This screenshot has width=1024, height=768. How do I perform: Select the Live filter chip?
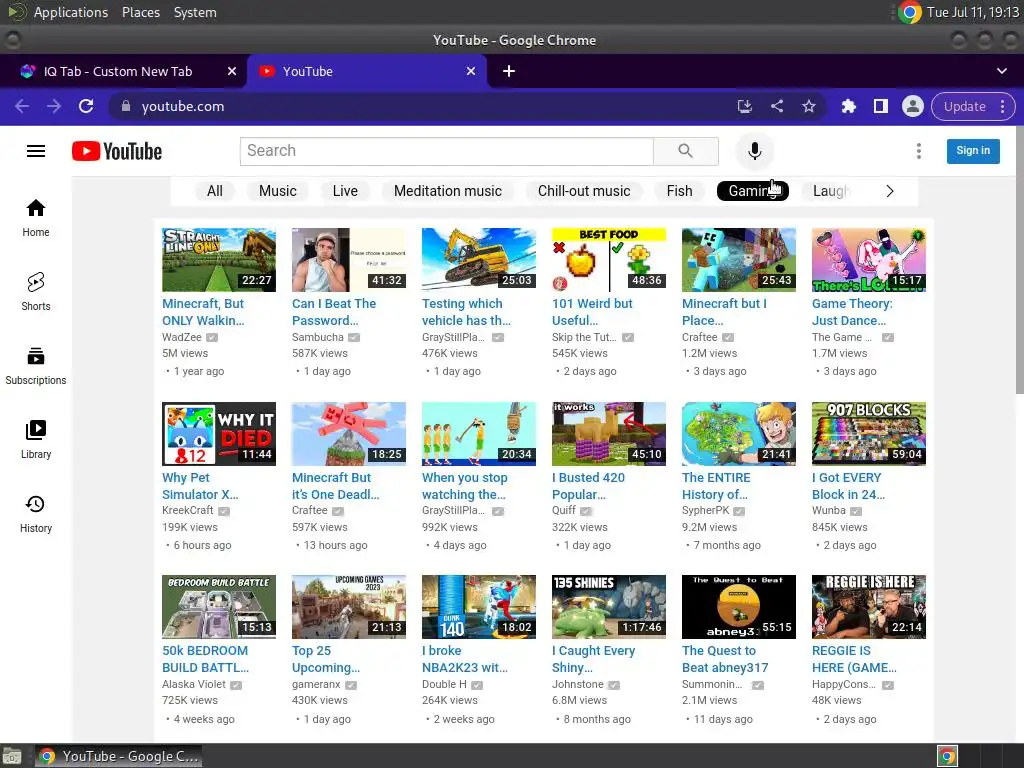(x=345, y=191)
